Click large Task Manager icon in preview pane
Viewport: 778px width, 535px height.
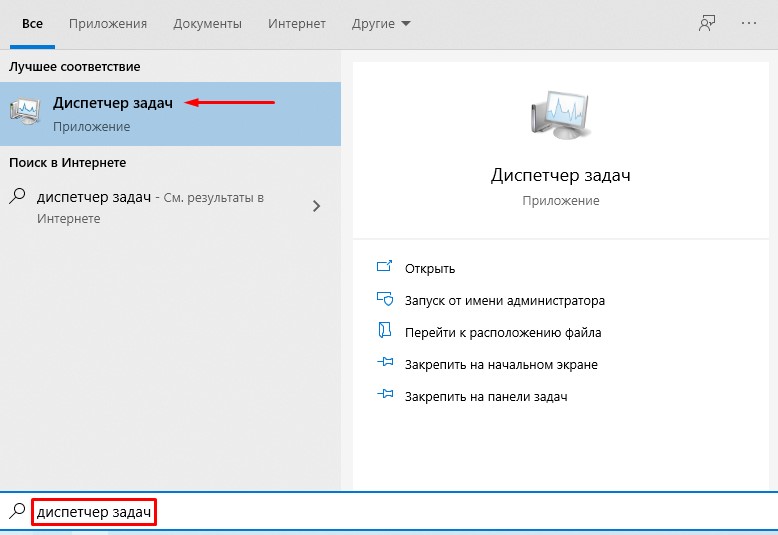pyautogui.click(x=561, y=115)
